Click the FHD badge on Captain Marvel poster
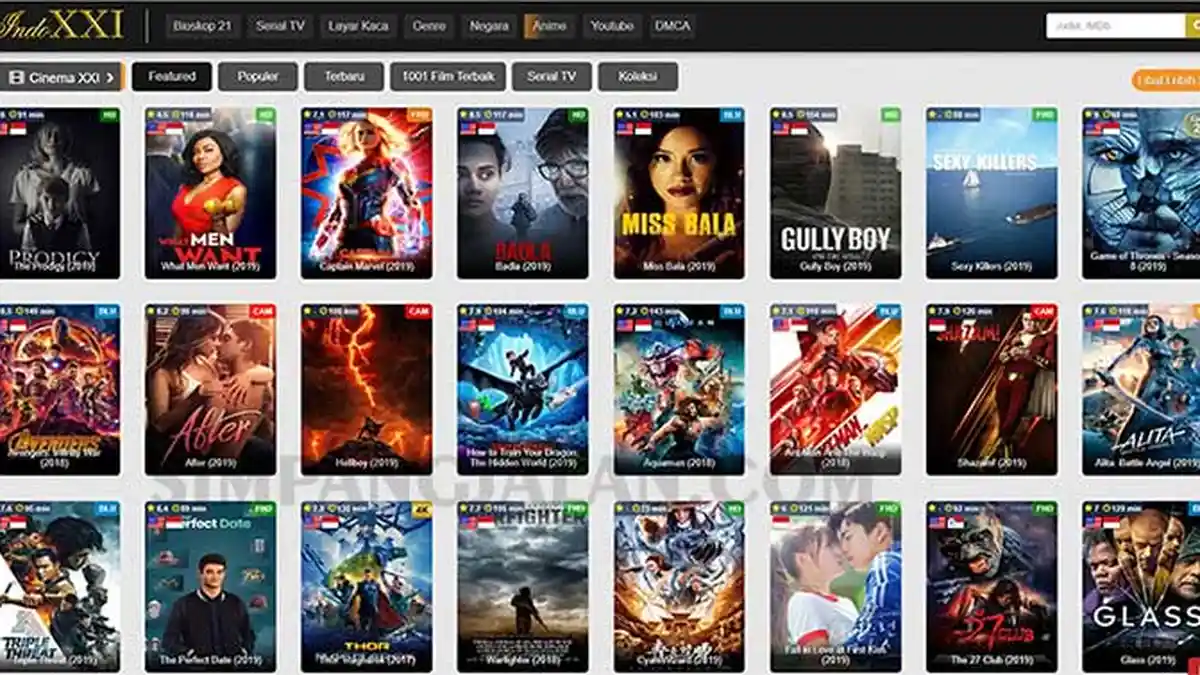Screen dimensions: 1200x675 click(421, 115)
